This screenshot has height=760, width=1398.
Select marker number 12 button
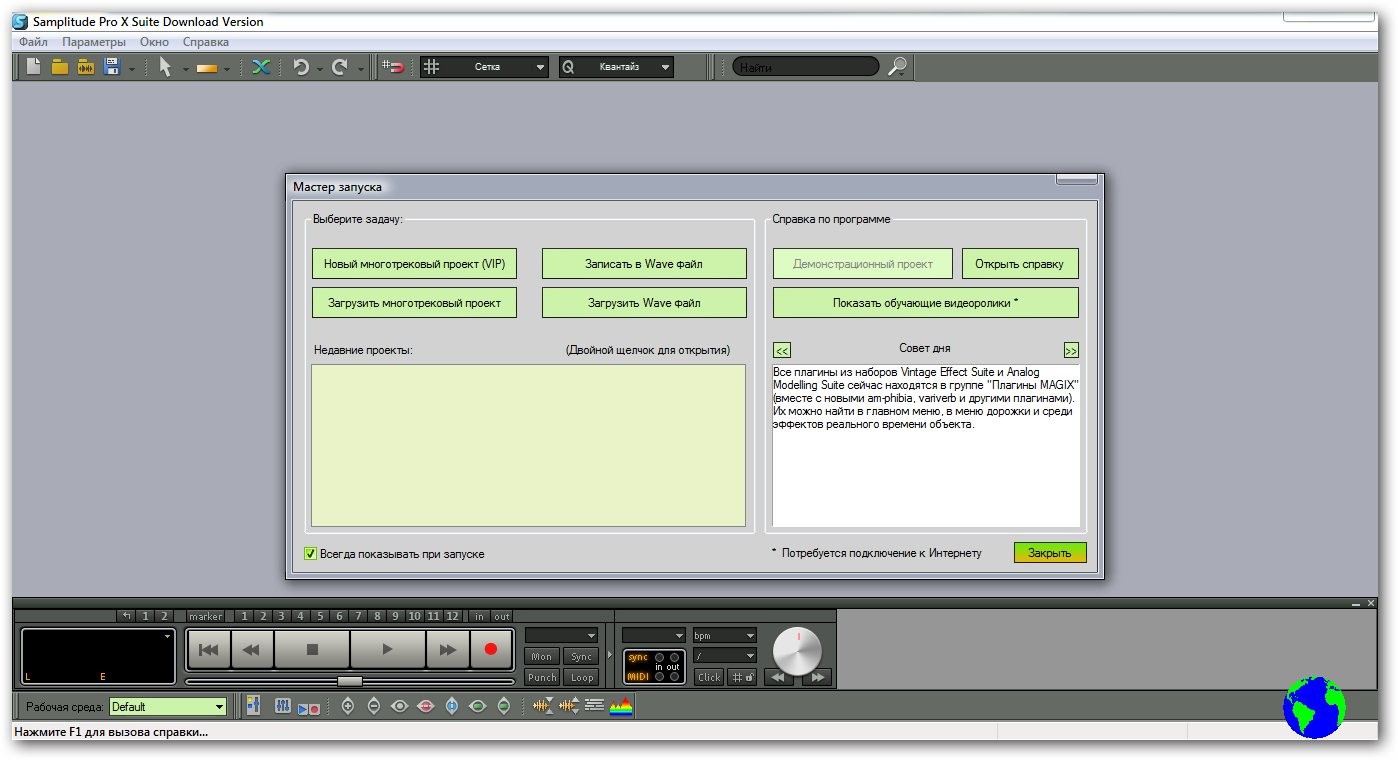point(453,616)
